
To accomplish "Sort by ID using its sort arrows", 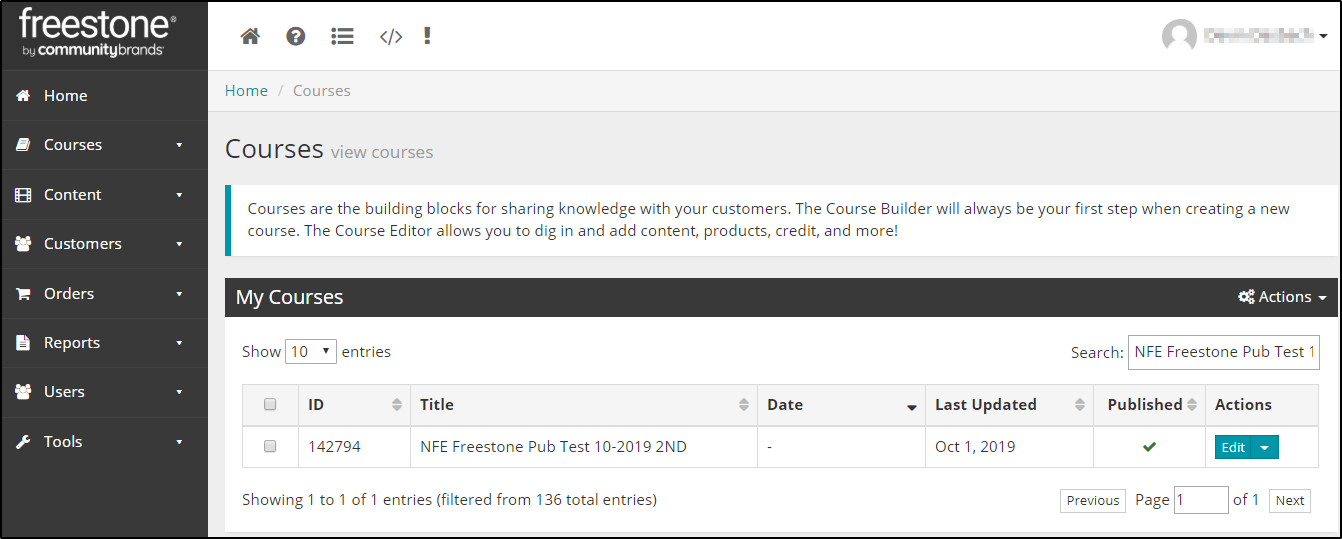I will 397,405.
